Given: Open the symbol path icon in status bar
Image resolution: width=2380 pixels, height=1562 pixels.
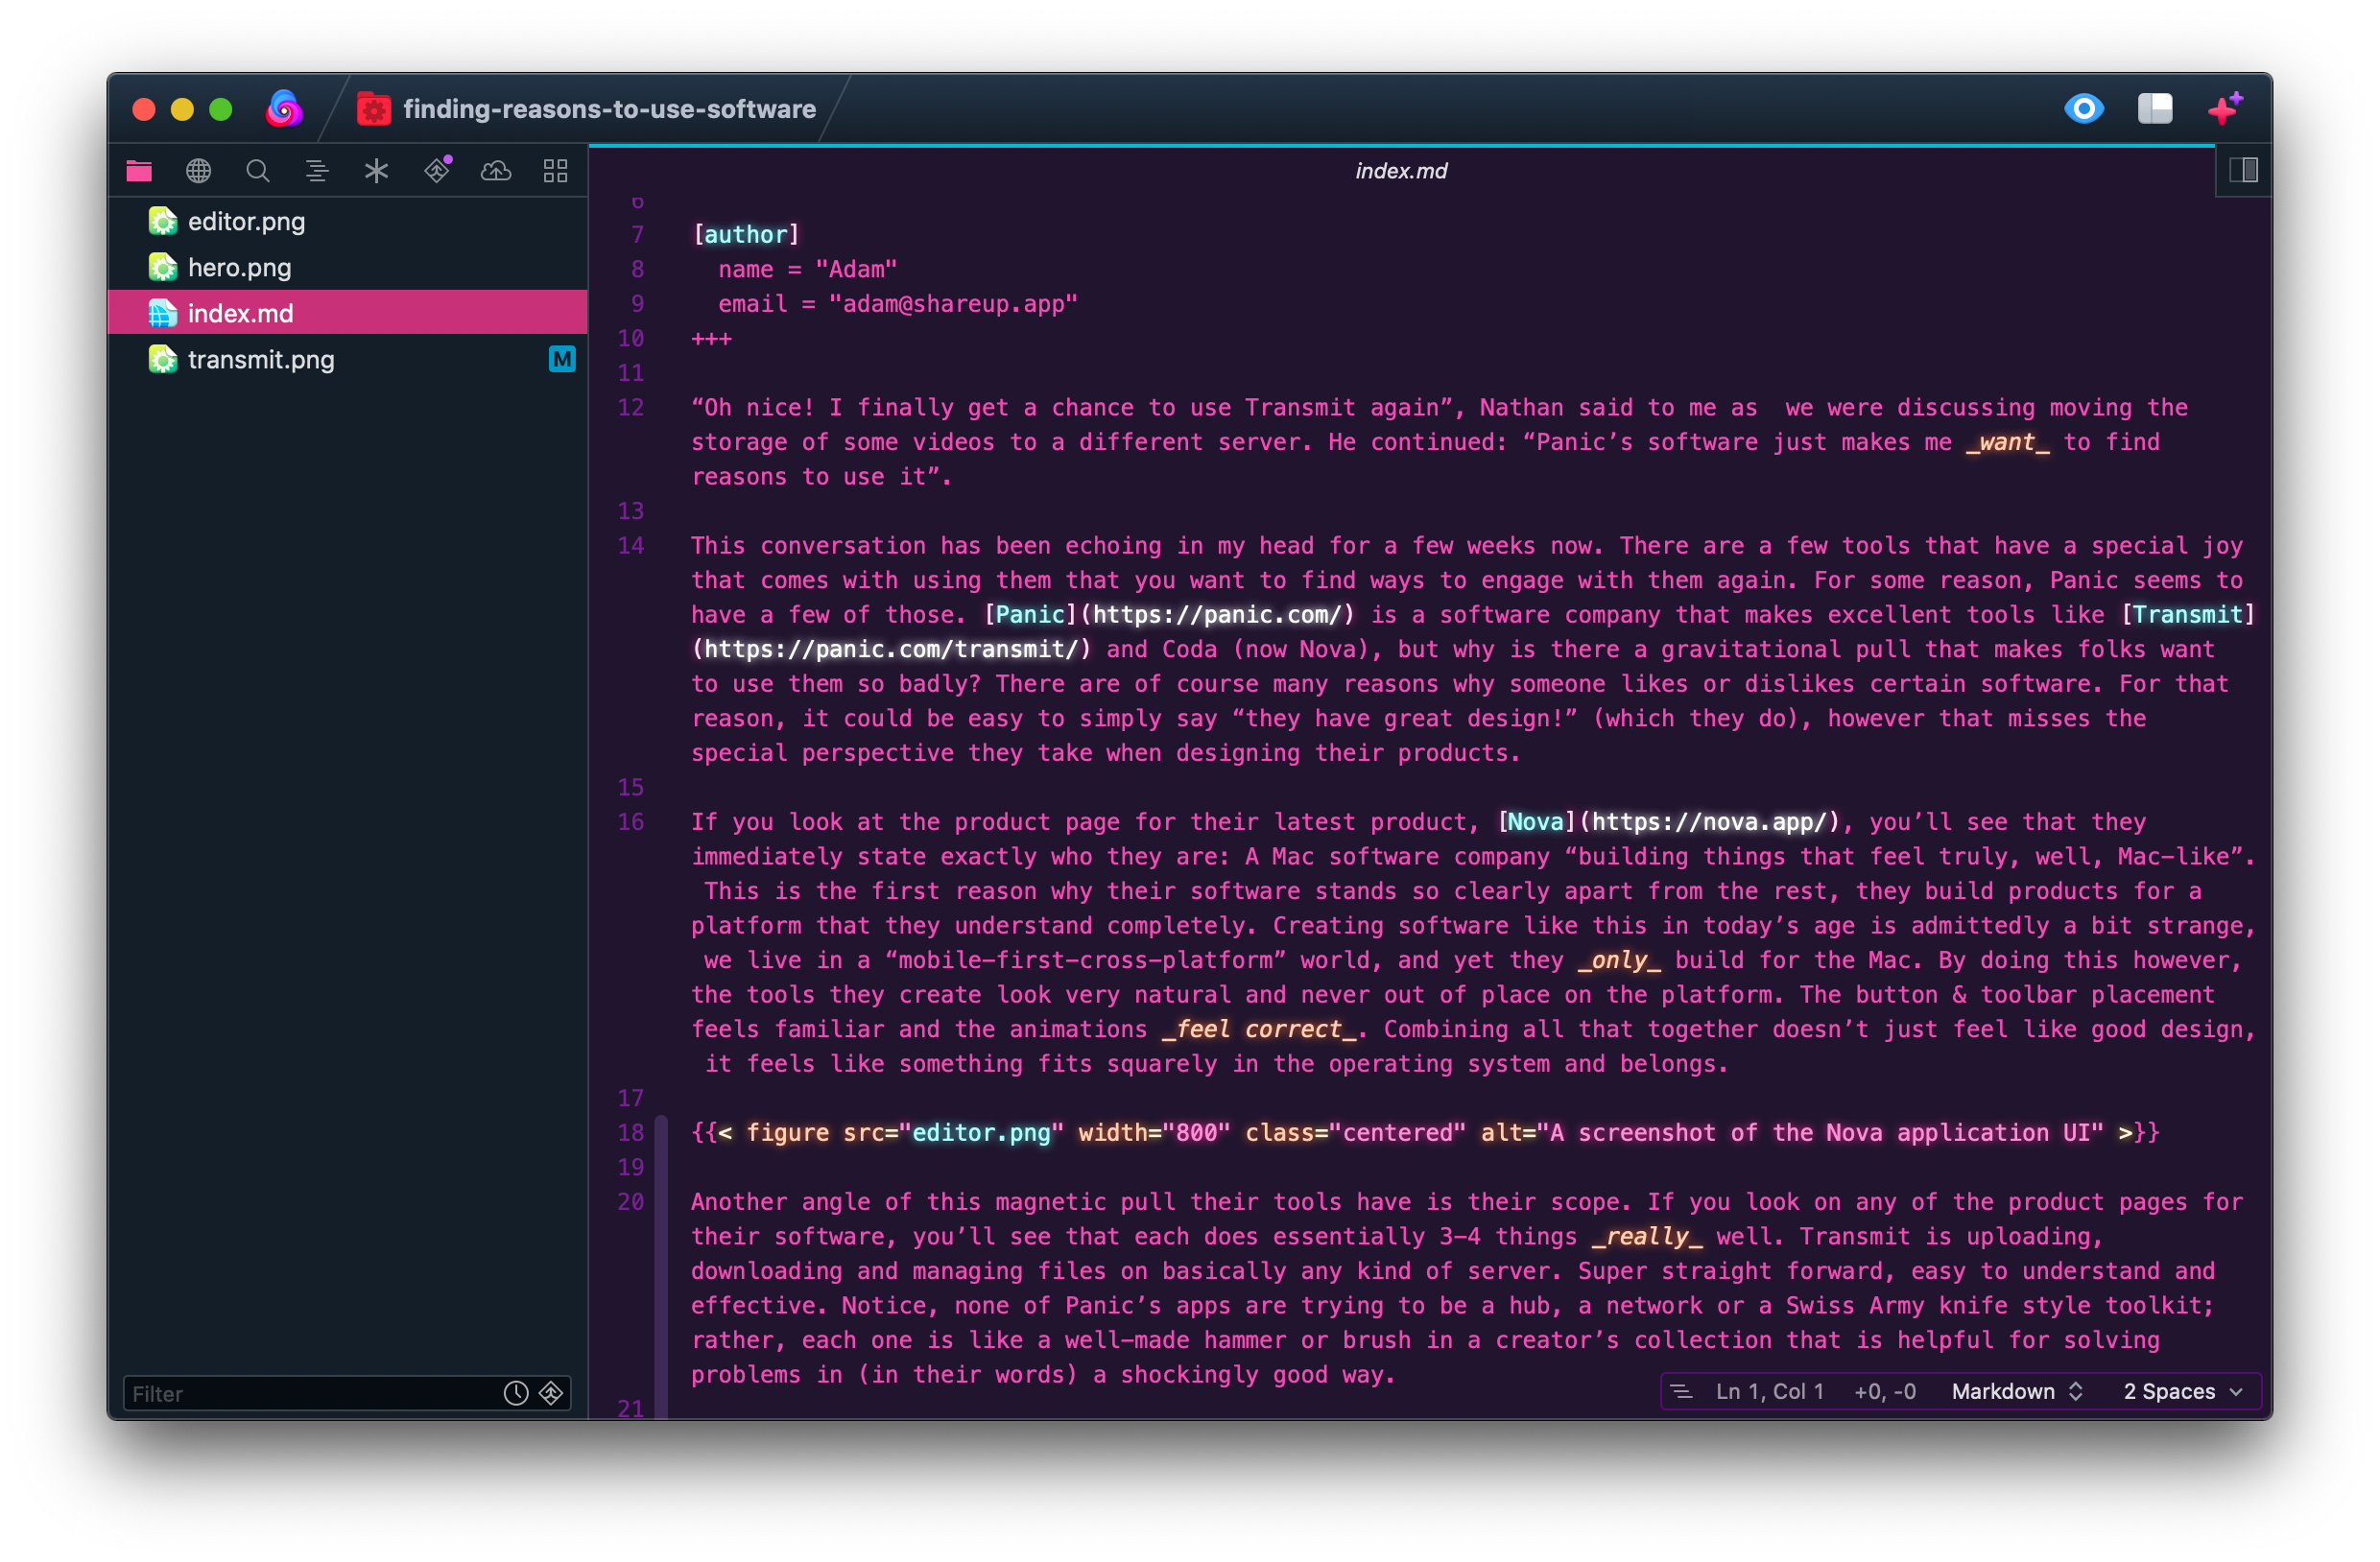Looking at the screenshot, I should [x=1682, y=1392].
